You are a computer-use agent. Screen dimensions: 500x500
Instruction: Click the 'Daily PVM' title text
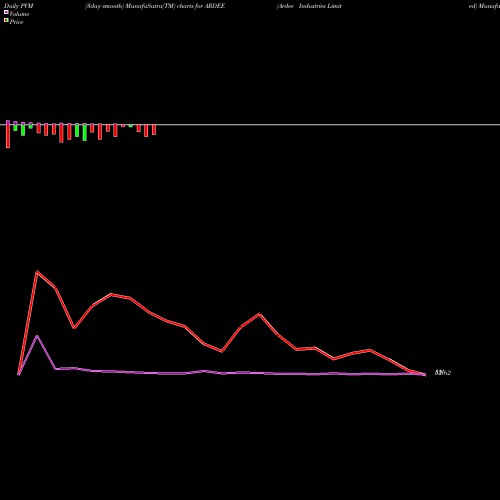pyautogui.click(x=19, y=6)
